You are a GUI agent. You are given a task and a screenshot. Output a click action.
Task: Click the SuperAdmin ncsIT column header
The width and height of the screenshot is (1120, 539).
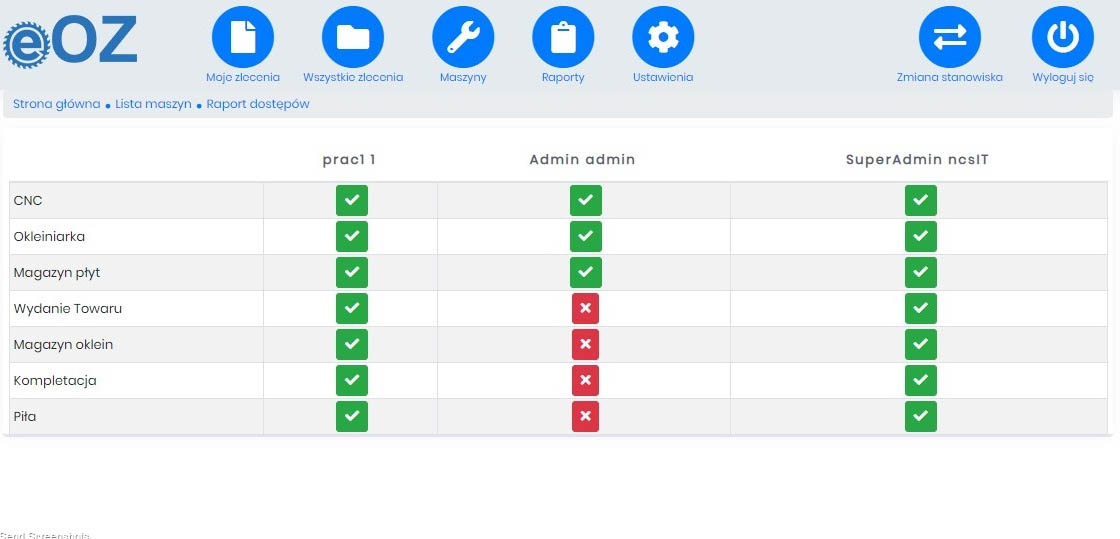click(919, 159)
